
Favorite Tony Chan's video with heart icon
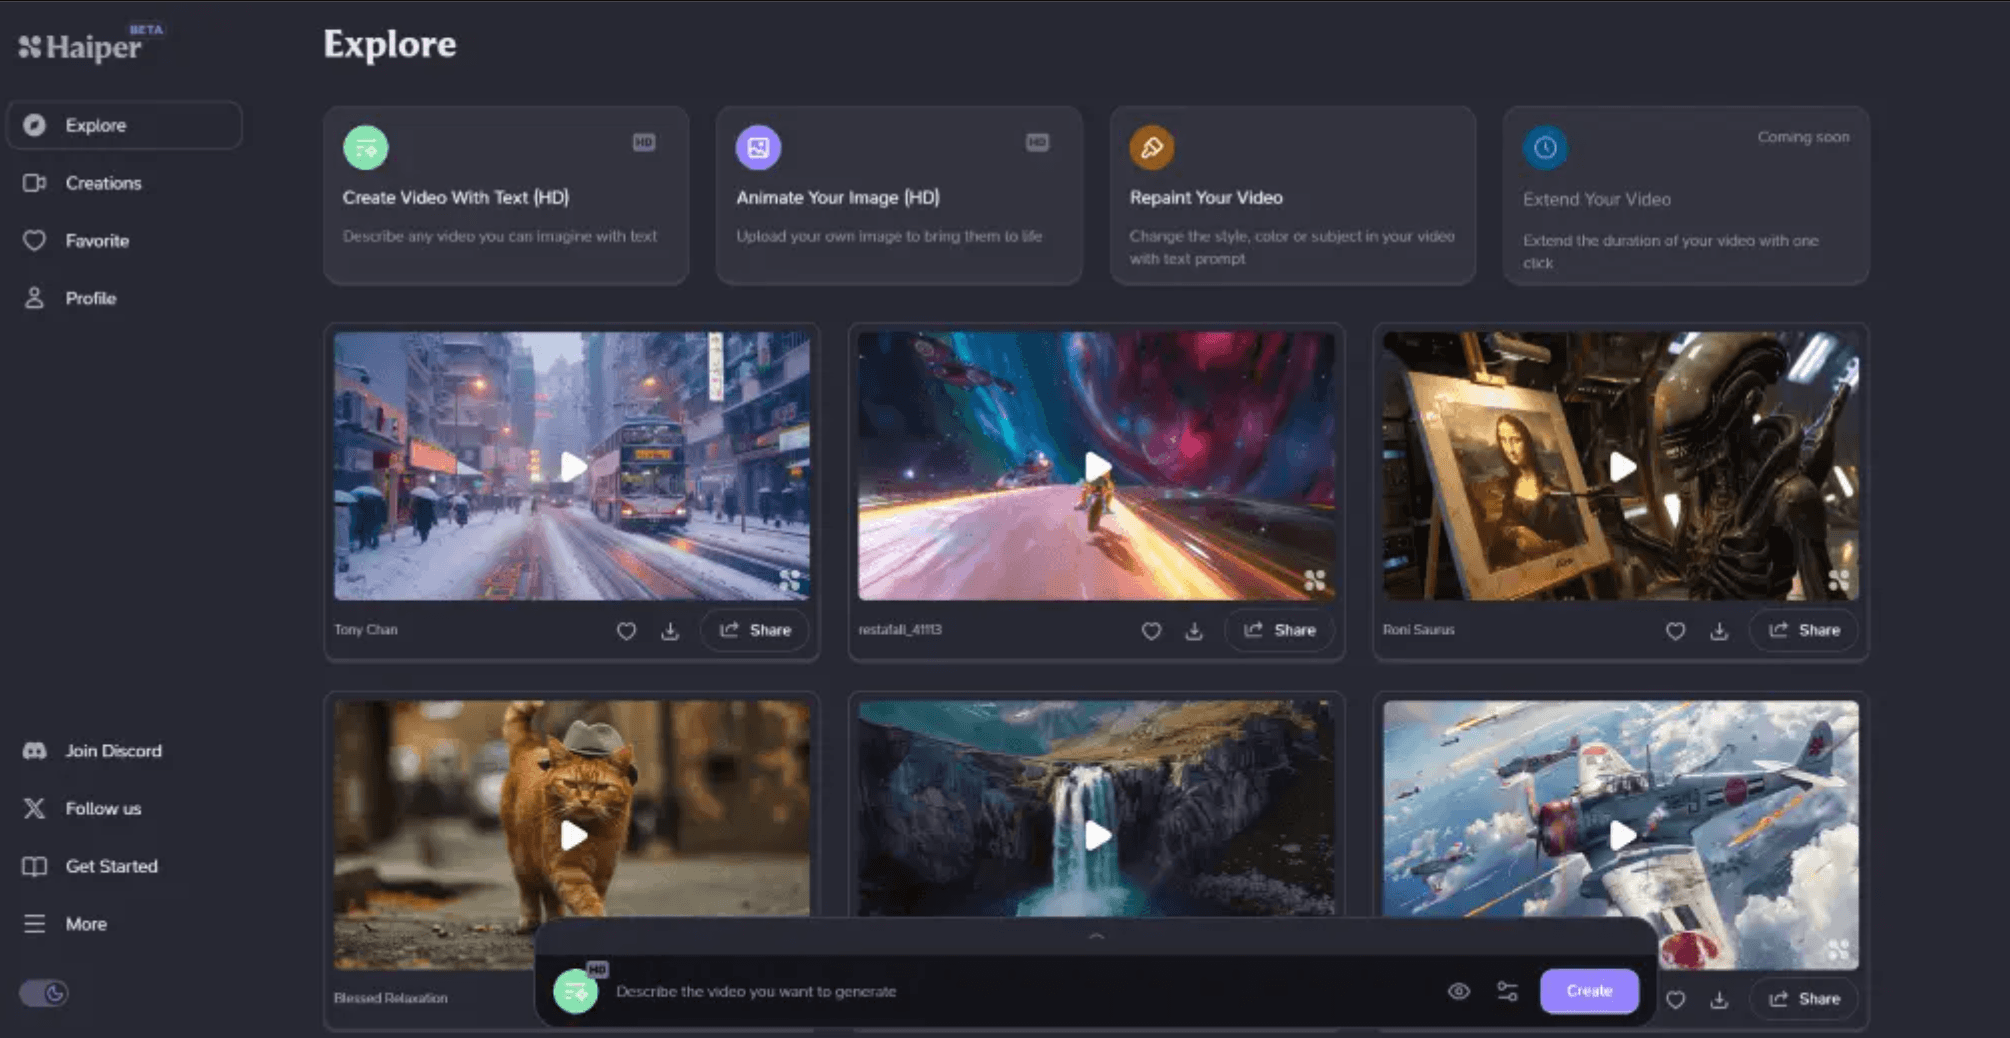[x=626, y=631]
